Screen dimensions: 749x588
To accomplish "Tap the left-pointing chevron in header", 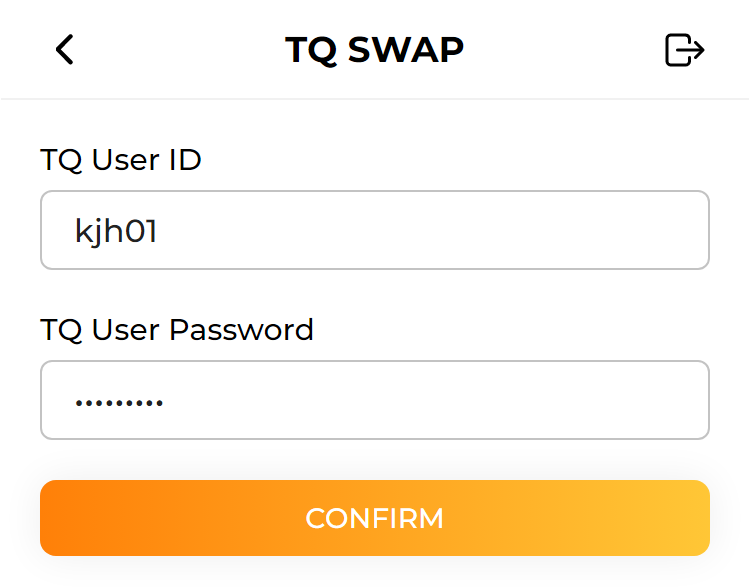I will coord(65,49).
